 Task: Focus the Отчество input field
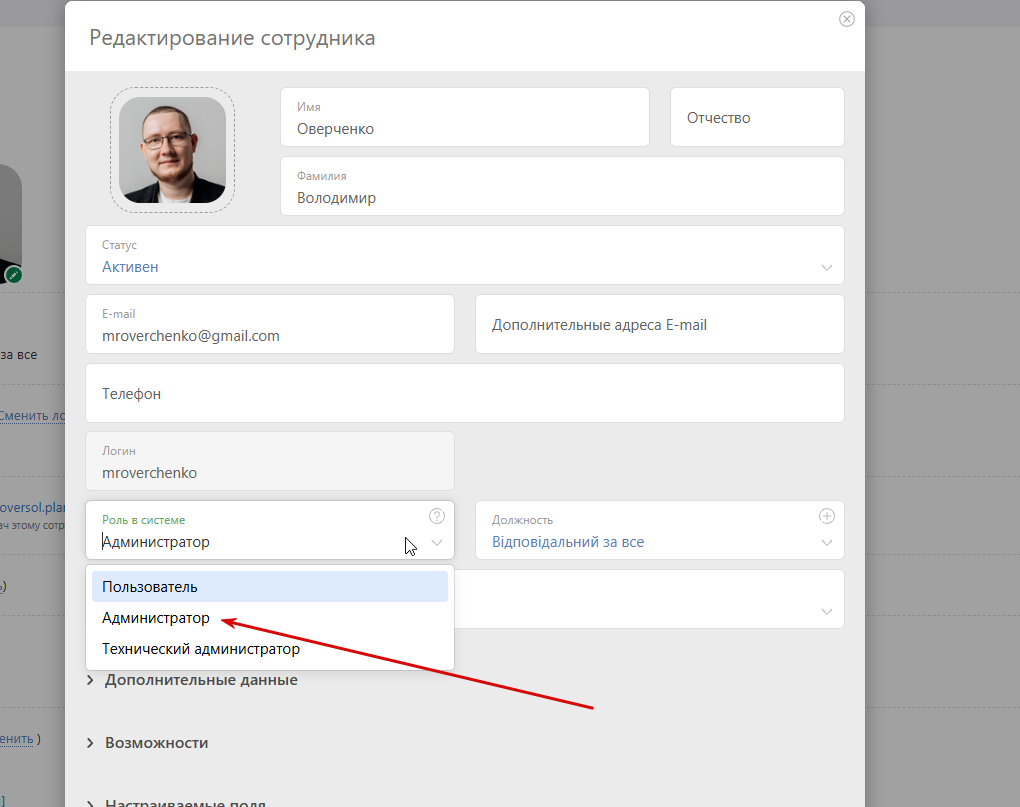tap(757, 117)
